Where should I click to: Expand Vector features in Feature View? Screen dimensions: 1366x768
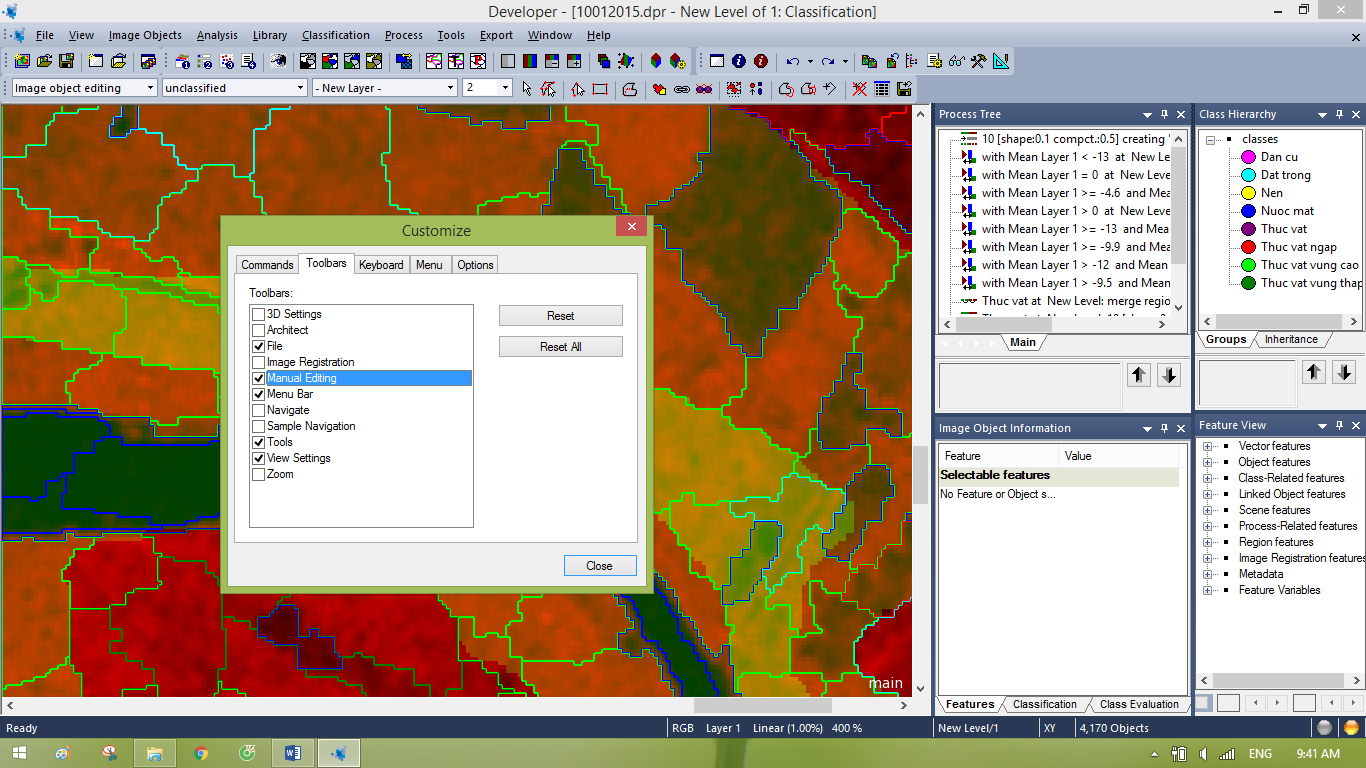coord(1207,446)
